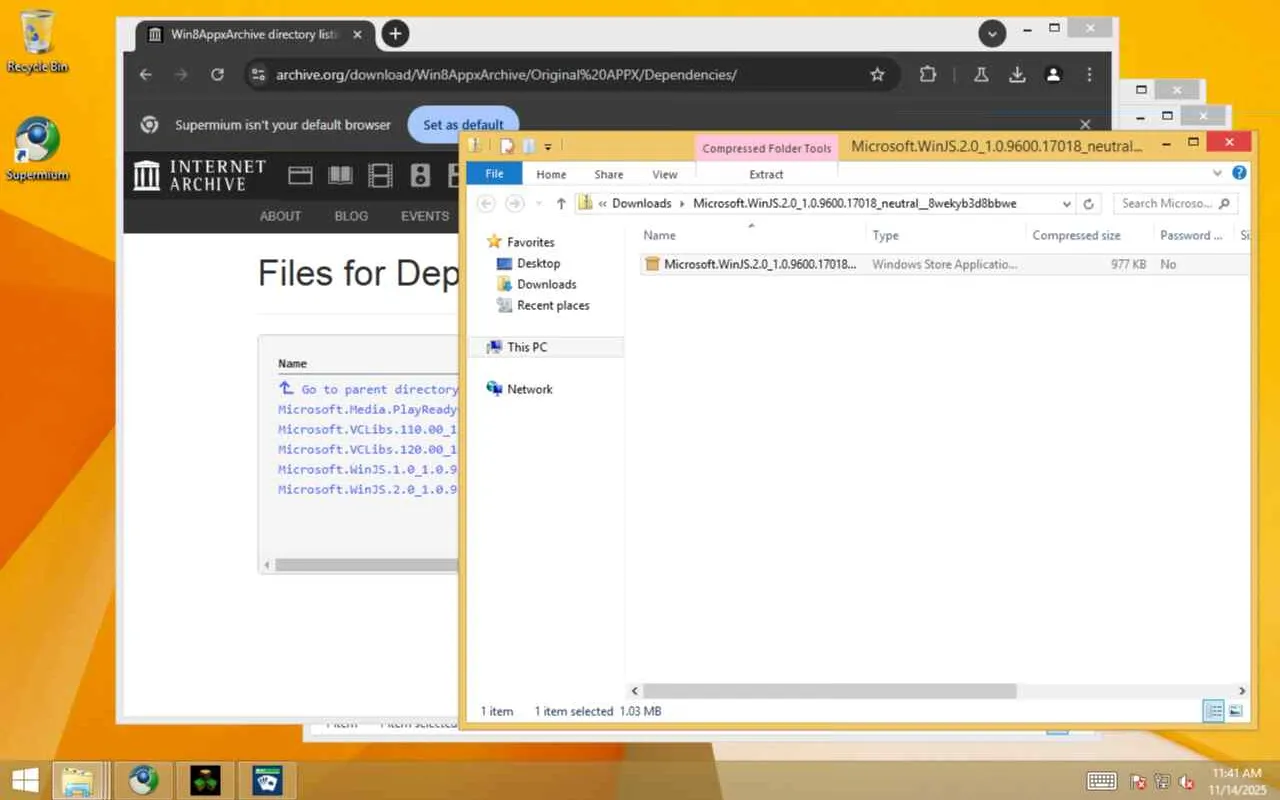Screen dimensions: 1280x800
Task: Open the Microsoft.VCLibs.120.00 file link
Action: (368, 449)
